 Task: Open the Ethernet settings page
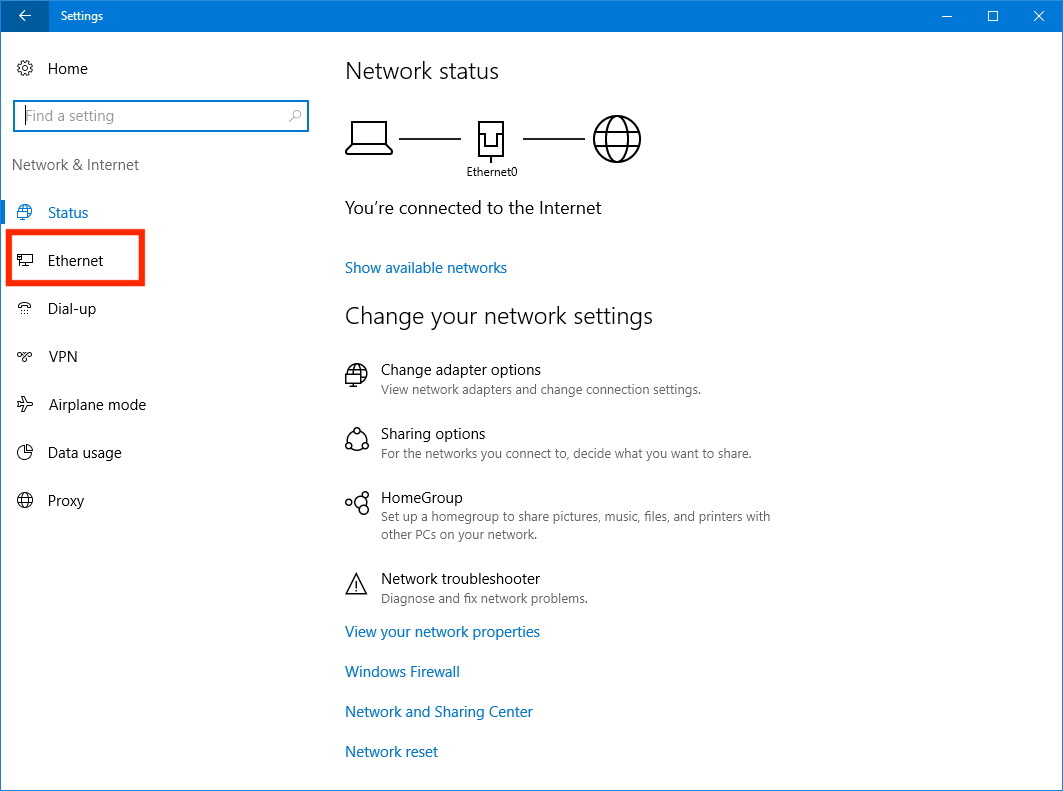(x=75, y=261)
